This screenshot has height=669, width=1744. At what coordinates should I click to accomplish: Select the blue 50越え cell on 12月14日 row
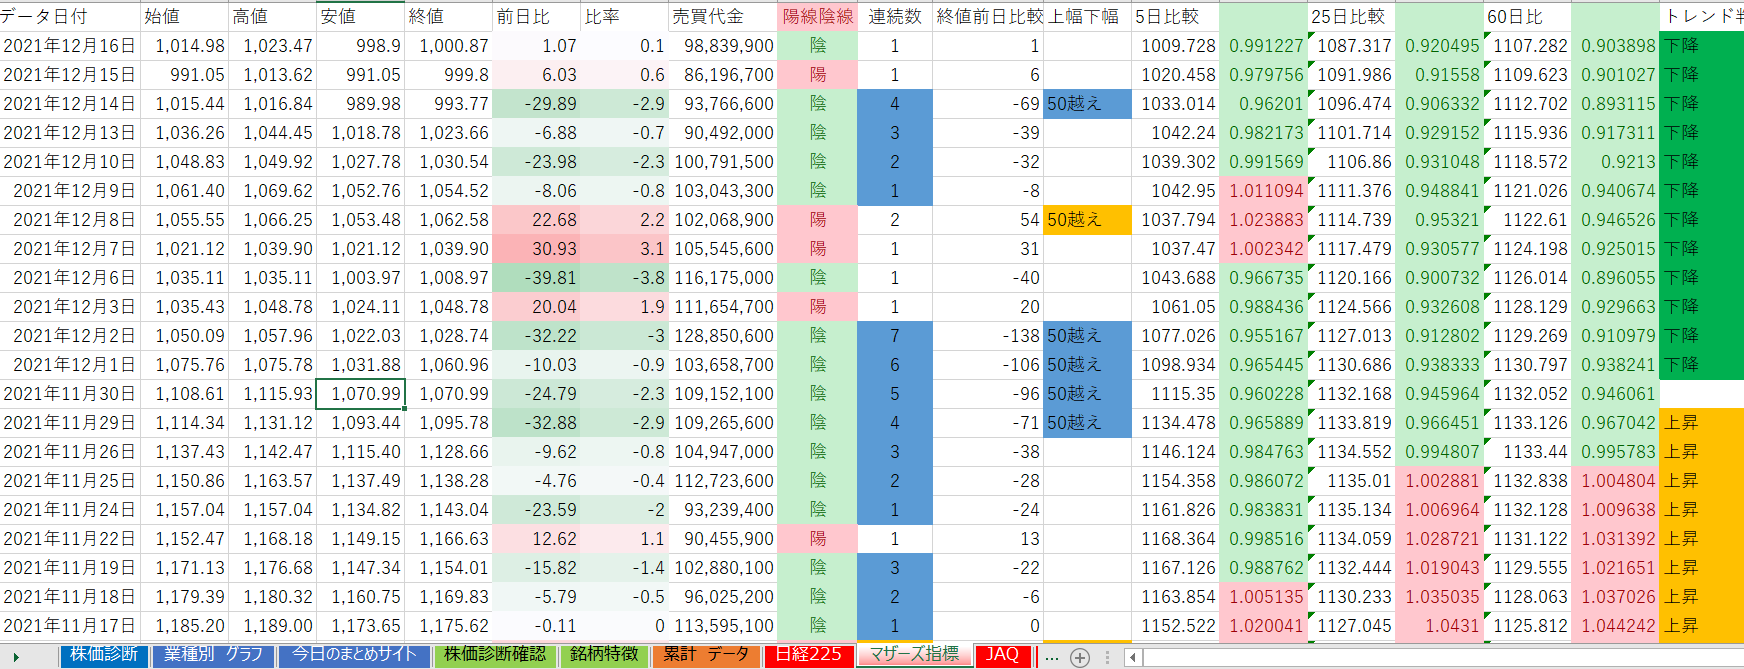(x=1087, y=104)
